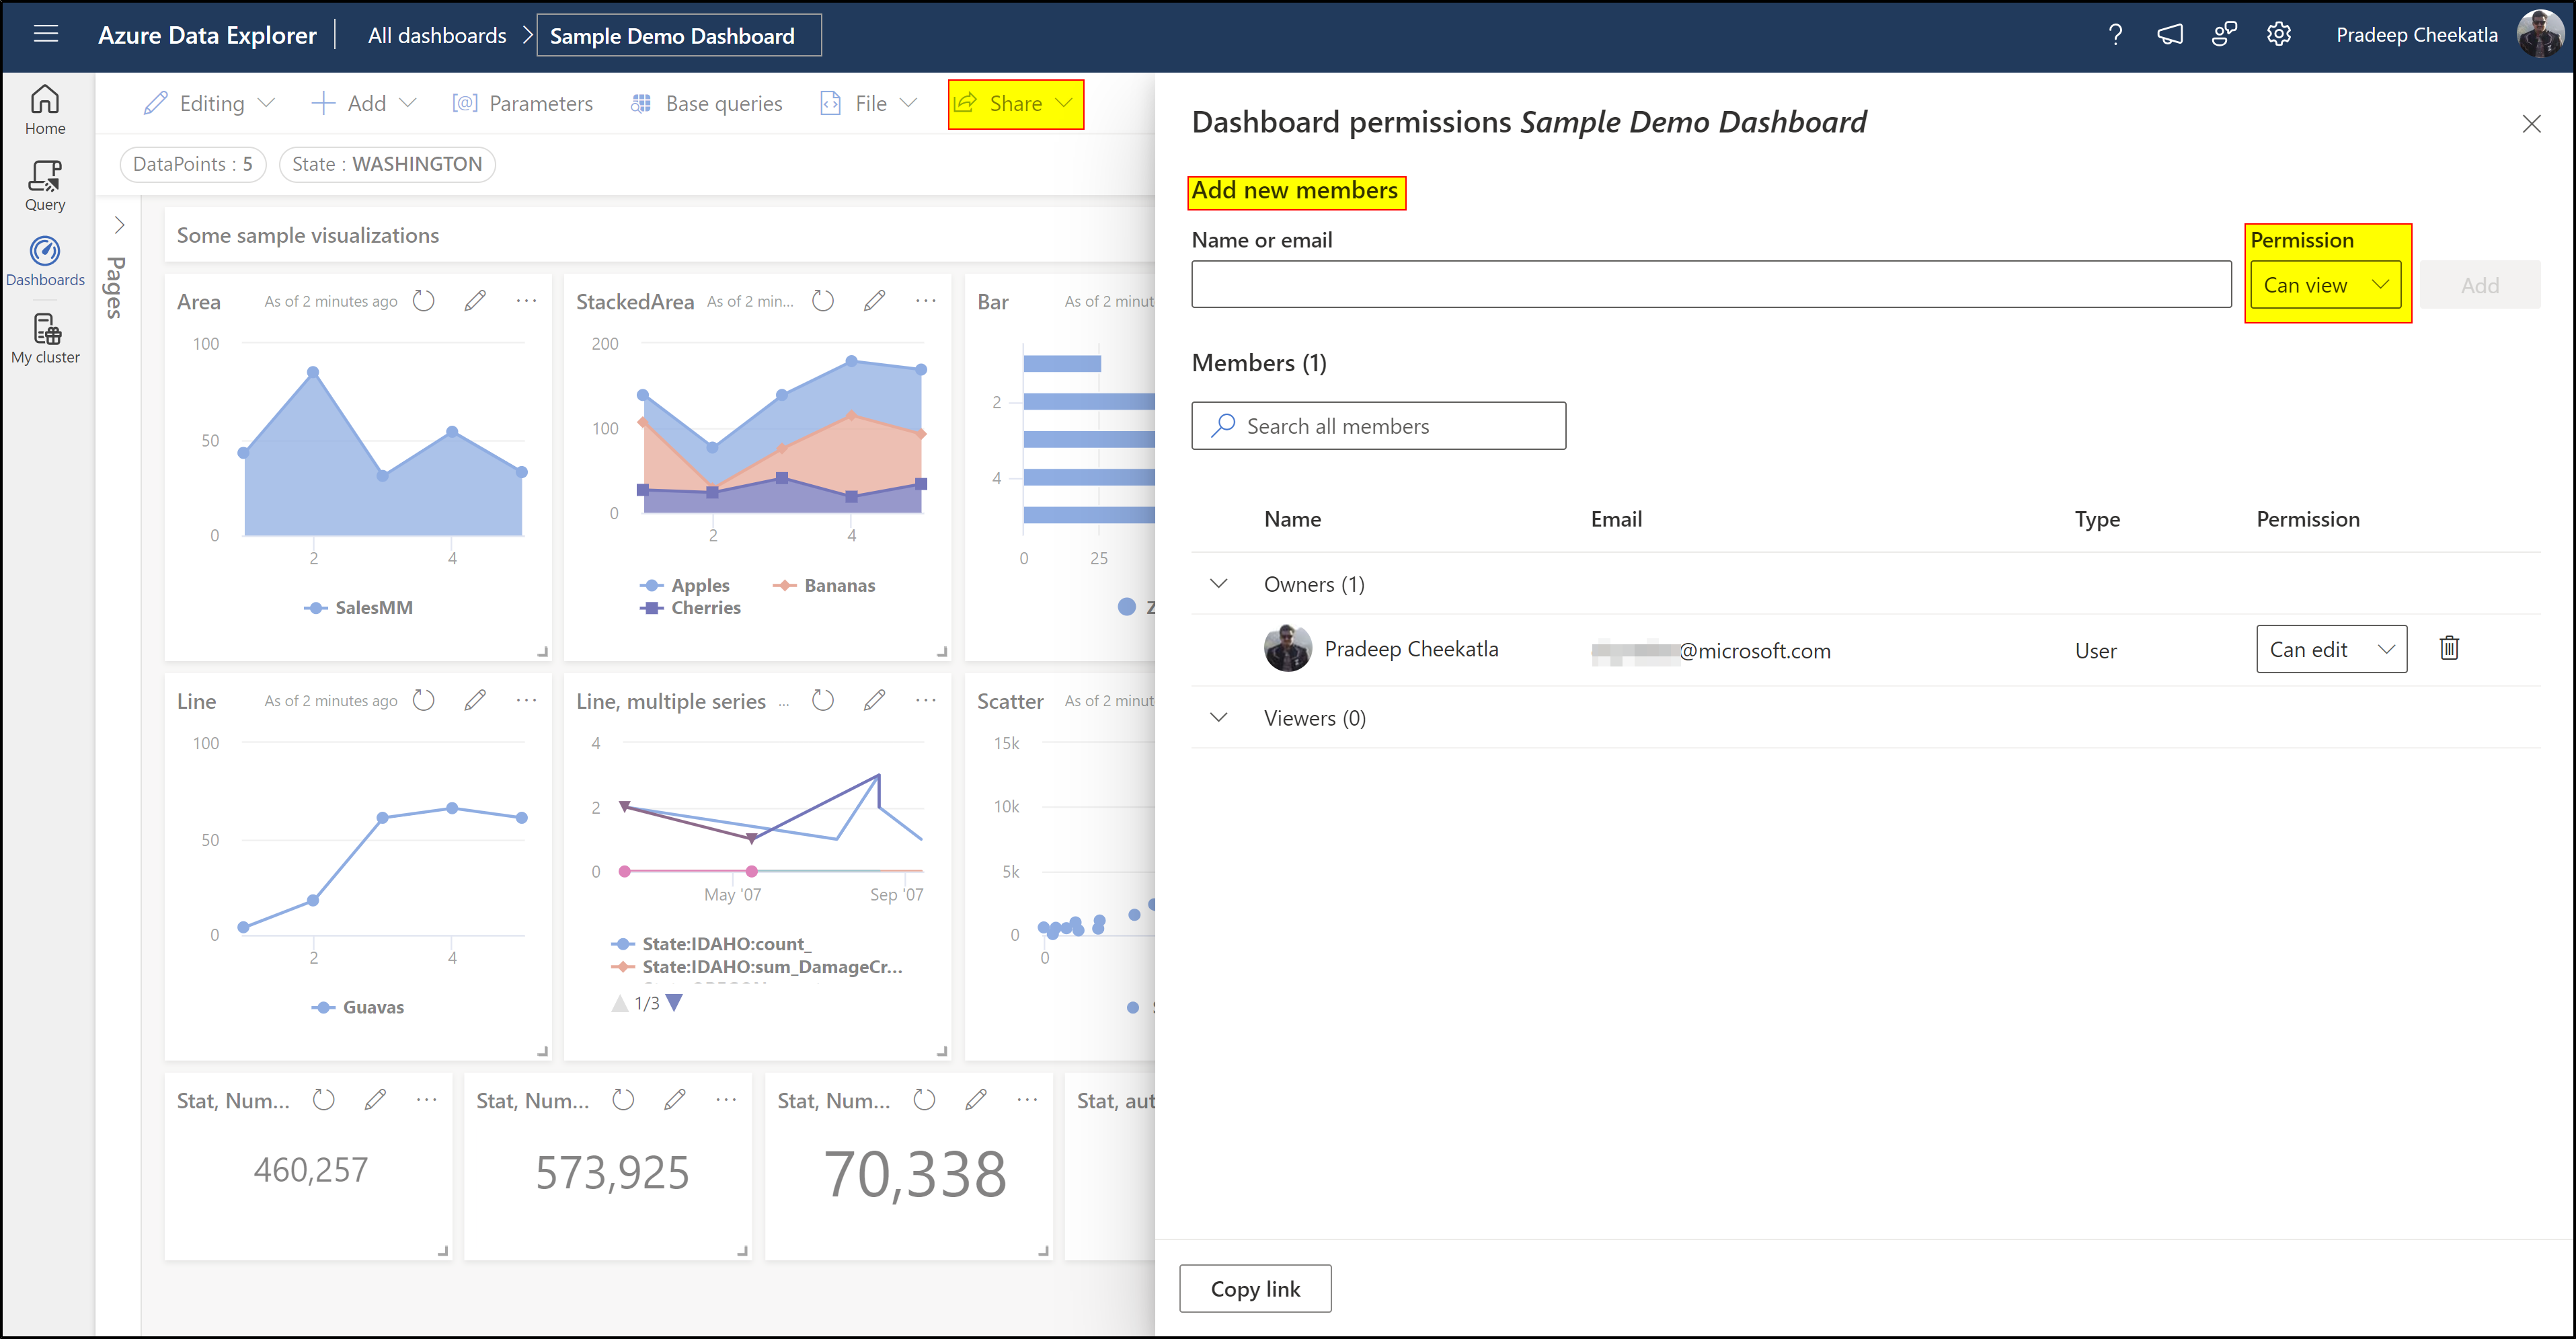The height and width of the screenshot is (1339, 2576).
Task: Open Base queries in toolbar
Action: coord(707,104)
